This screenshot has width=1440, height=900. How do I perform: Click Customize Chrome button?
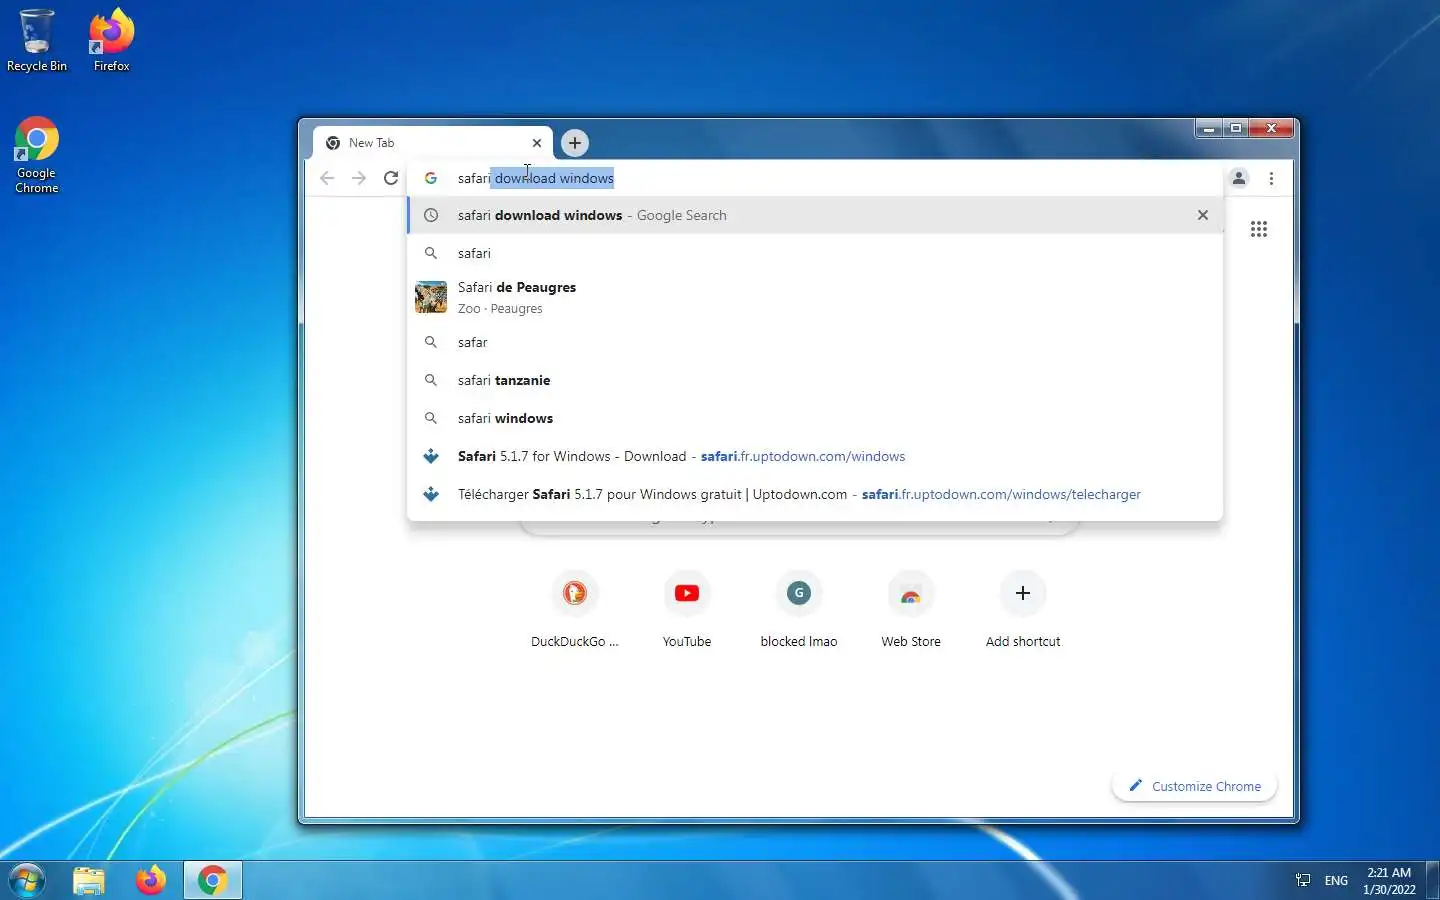click(x=1195, y=786)
